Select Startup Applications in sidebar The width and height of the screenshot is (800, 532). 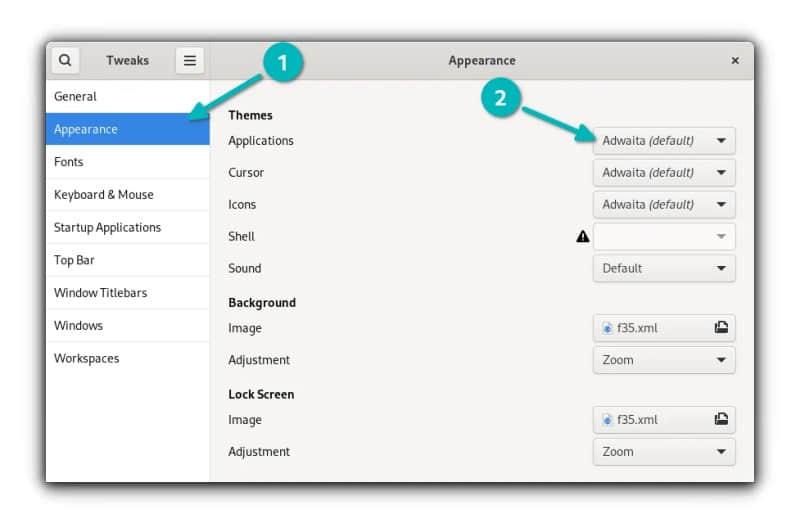coord(107,228)
